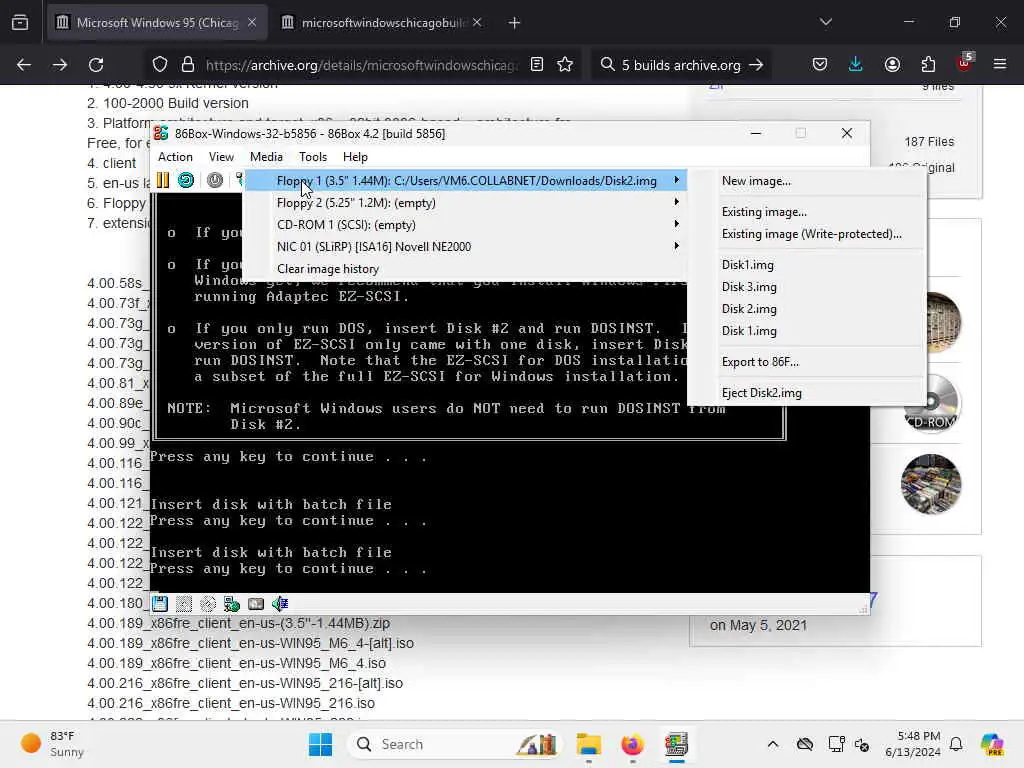The image size is (1024, 768).
Task: Click the tracking protection shield icon
Action: (x=160, y=65)
